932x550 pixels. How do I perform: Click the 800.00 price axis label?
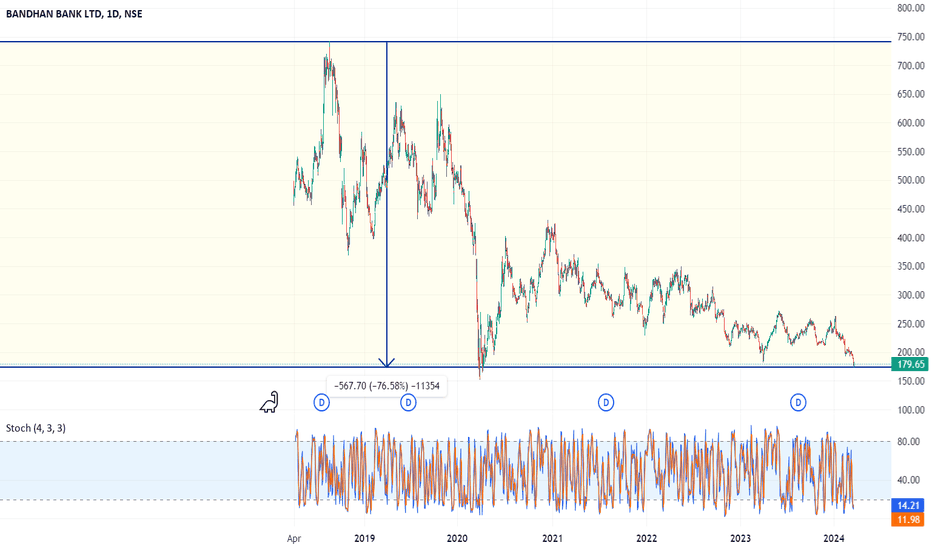(x=911, y=8)
